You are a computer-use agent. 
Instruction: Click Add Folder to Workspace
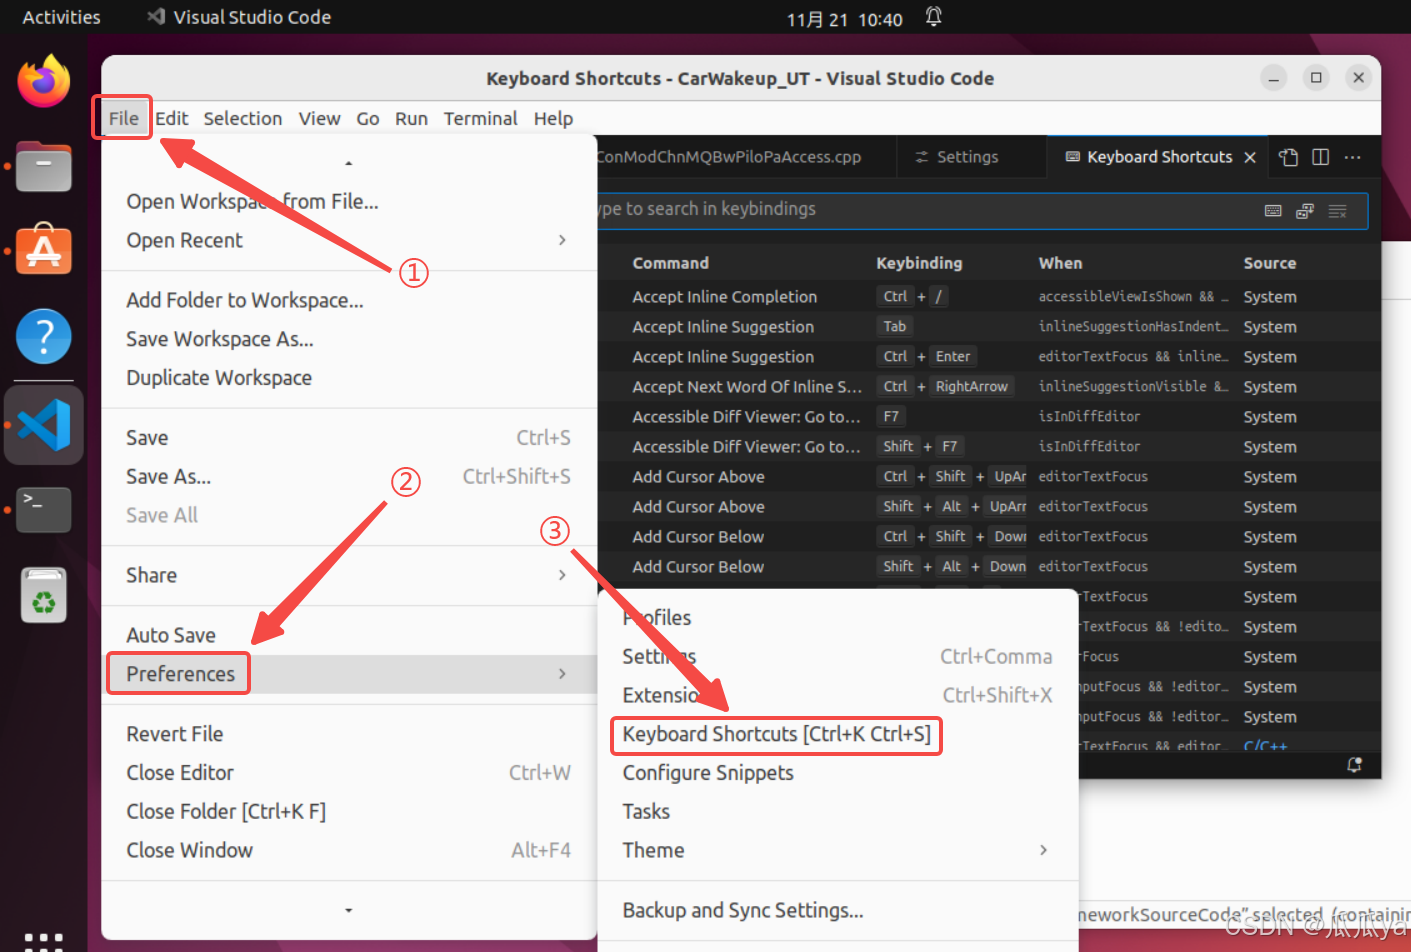349,300
